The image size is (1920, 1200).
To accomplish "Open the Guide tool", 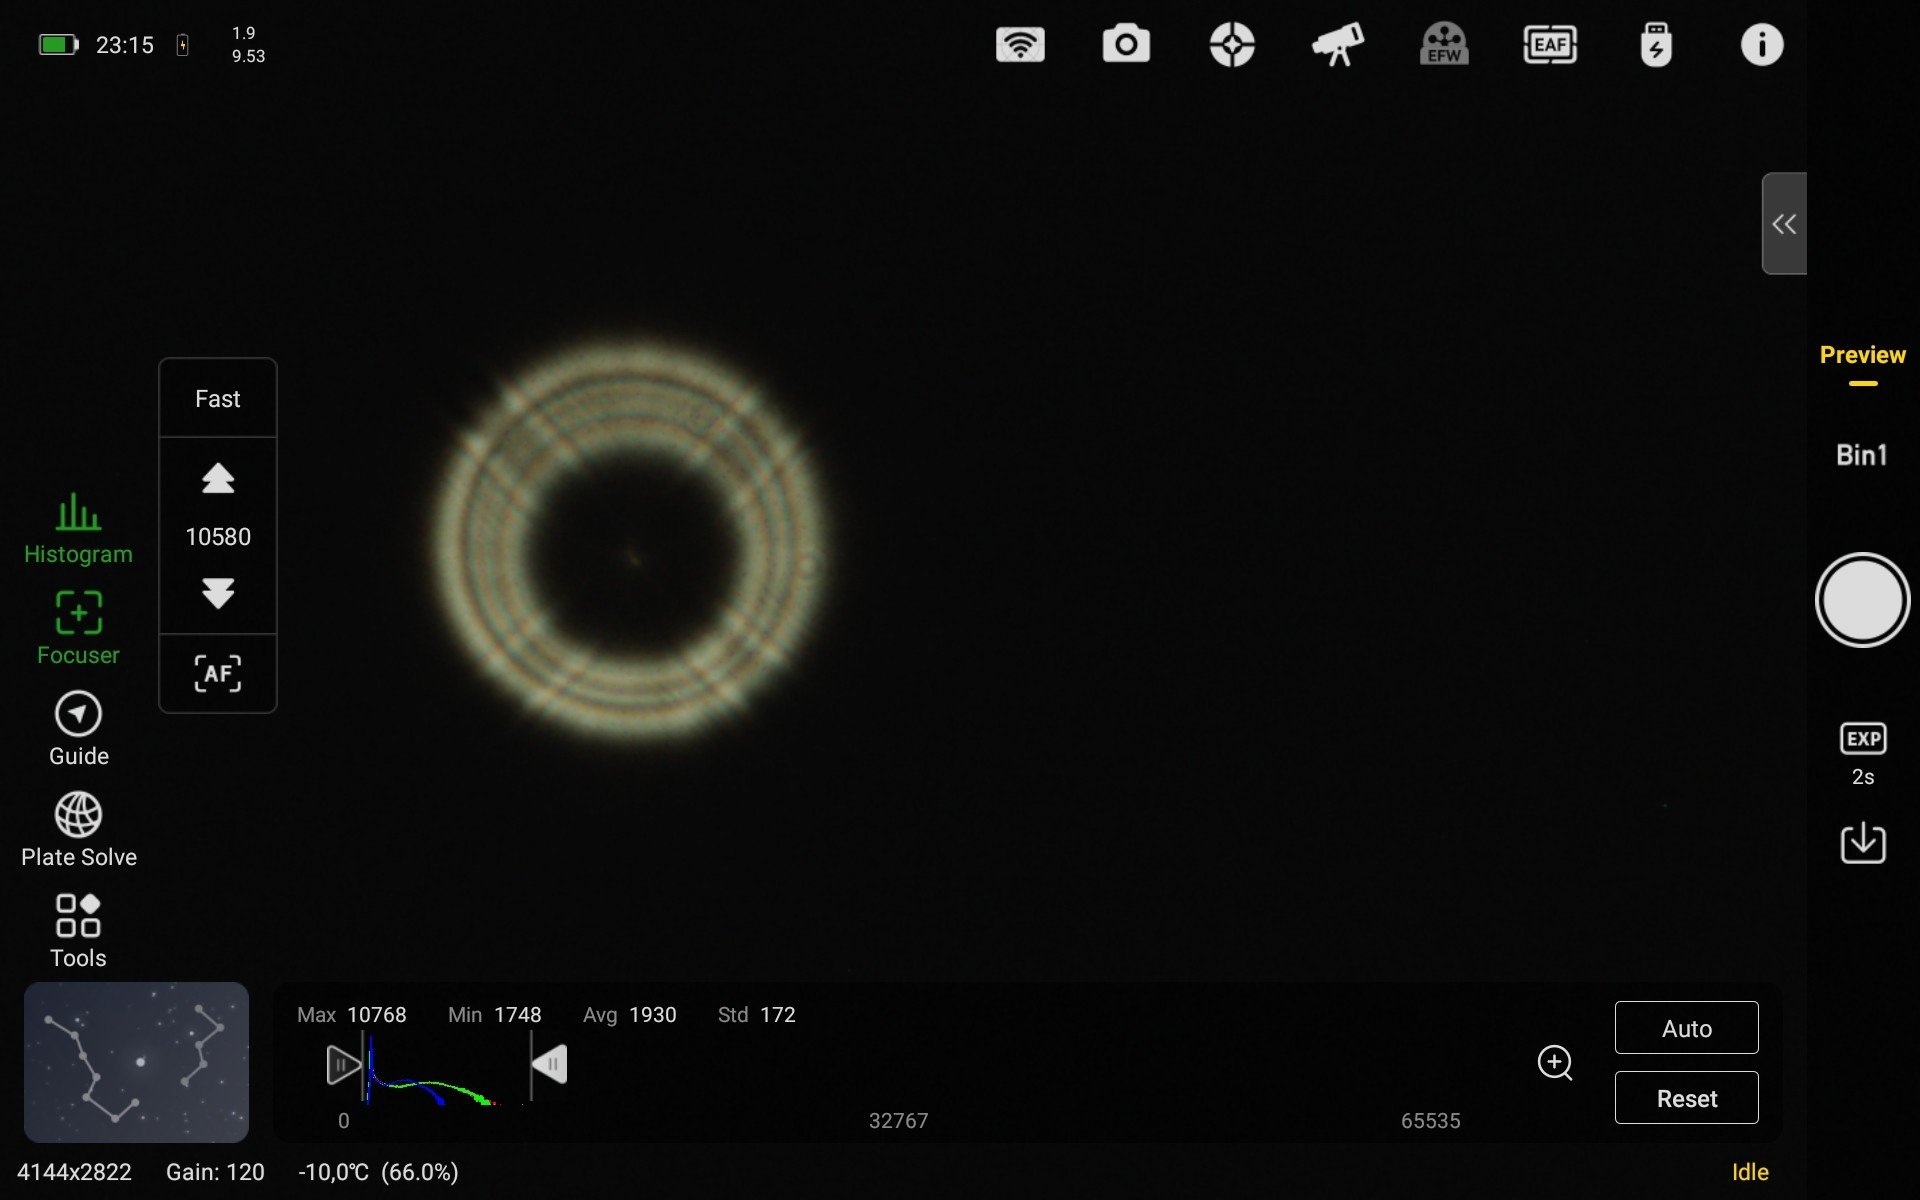I will 78,729.
